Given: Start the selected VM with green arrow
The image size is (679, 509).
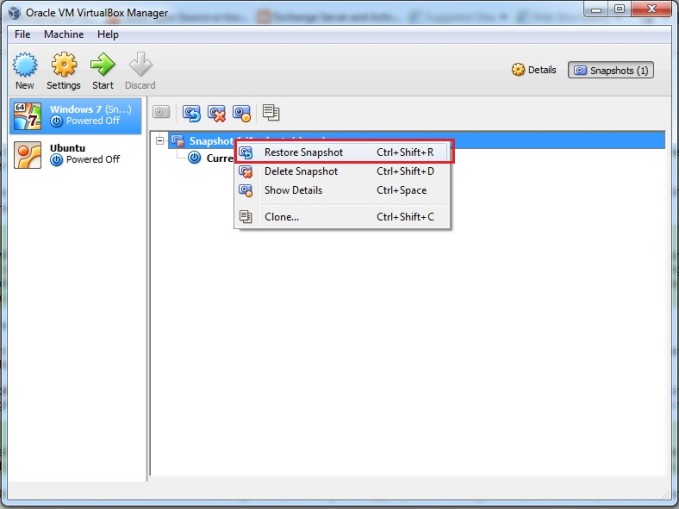Looking at the screenshot, I should pos(103,65).
